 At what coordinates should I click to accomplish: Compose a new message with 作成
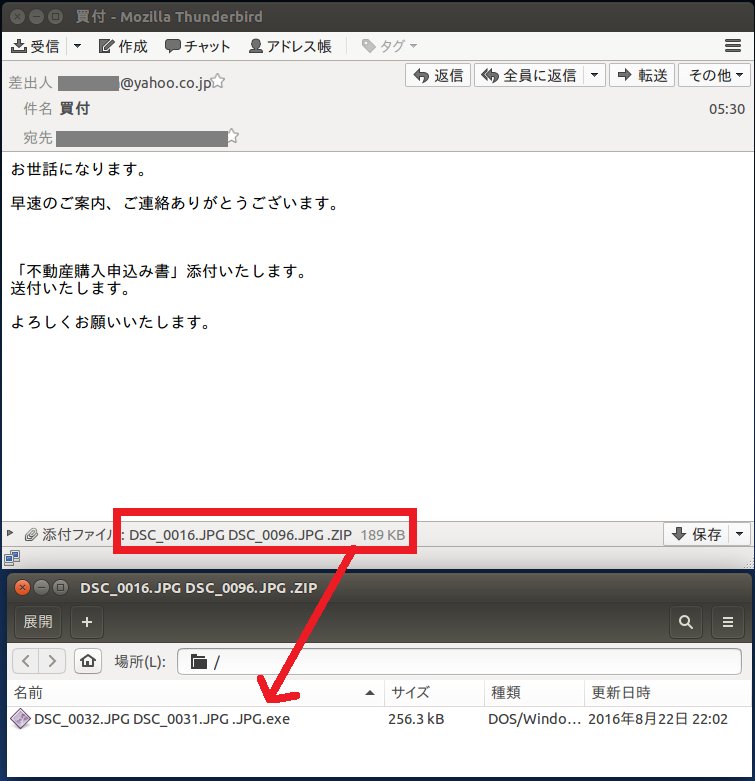[x=123, y=46]
